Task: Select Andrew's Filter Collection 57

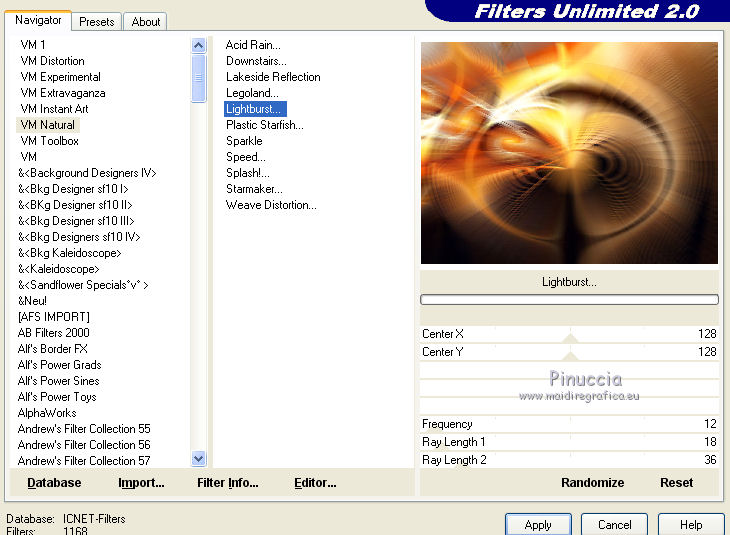Action: 84,461
